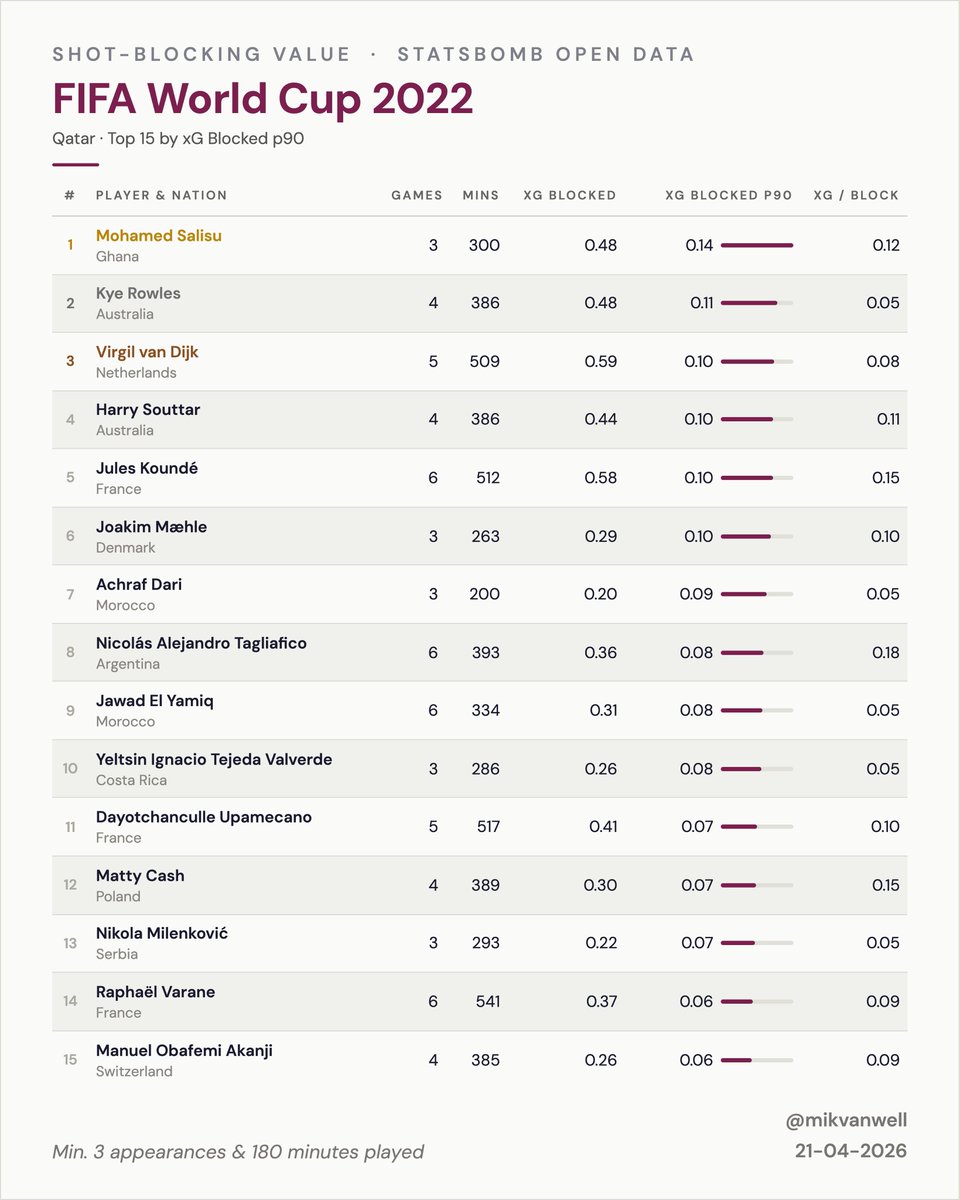Click the 'xG Blocked P90' column header
The image size is (960, 1200).
point(729,195)
